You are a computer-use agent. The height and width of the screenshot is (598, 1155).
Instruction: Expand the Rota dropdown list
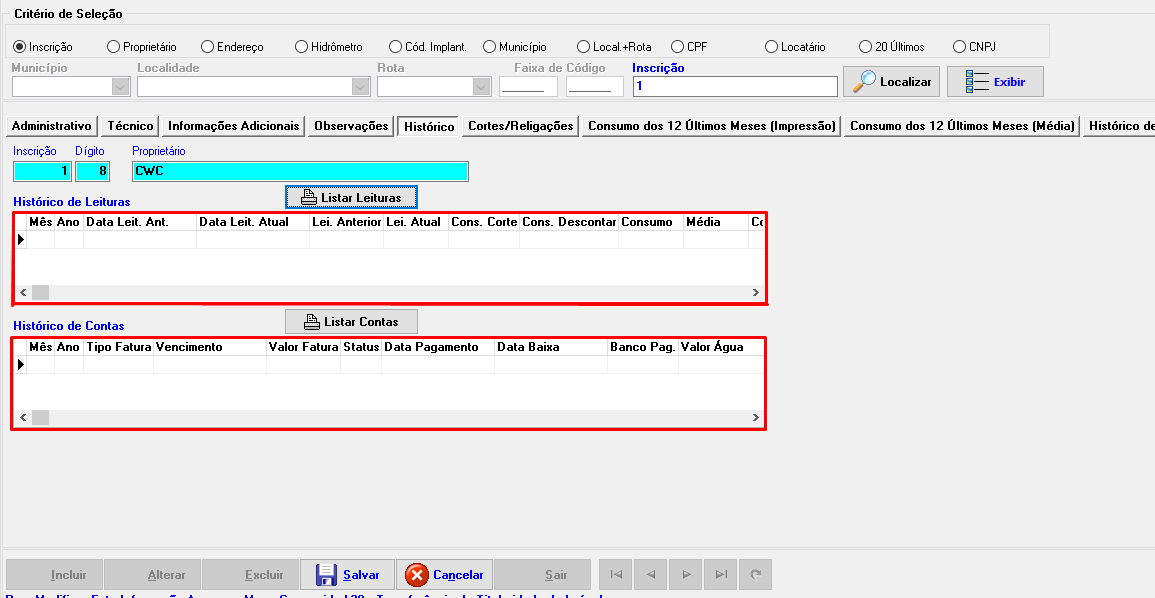click(x=481, y=87)
